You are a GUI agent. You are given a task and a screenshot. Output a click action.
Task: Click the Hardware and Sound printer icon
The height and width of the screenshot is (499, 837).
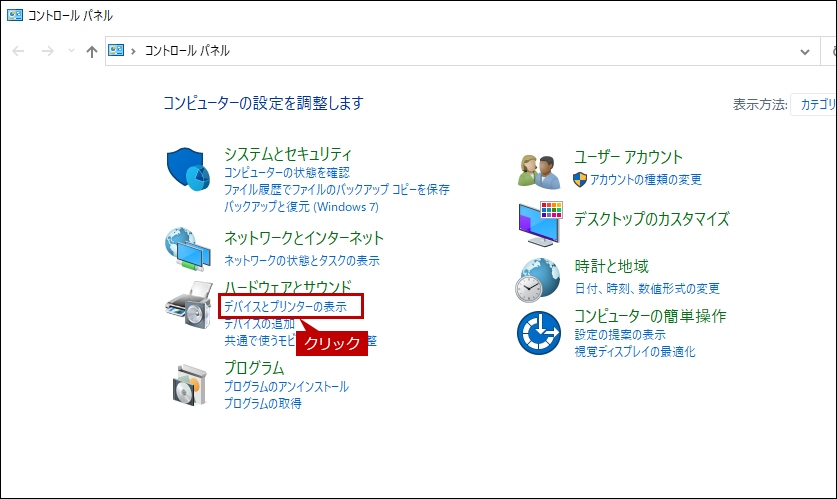tap(189, 305)
